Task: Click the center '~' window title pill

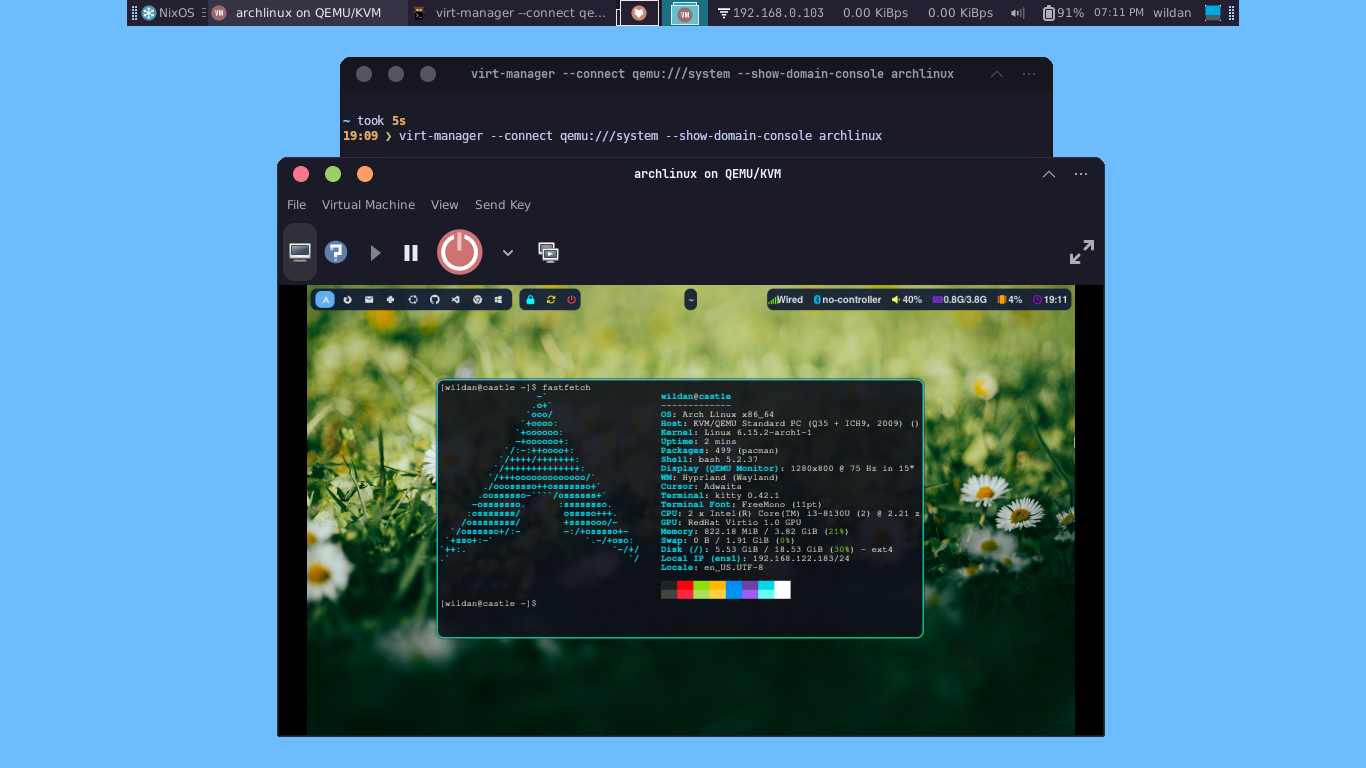Action: (691, 299)
